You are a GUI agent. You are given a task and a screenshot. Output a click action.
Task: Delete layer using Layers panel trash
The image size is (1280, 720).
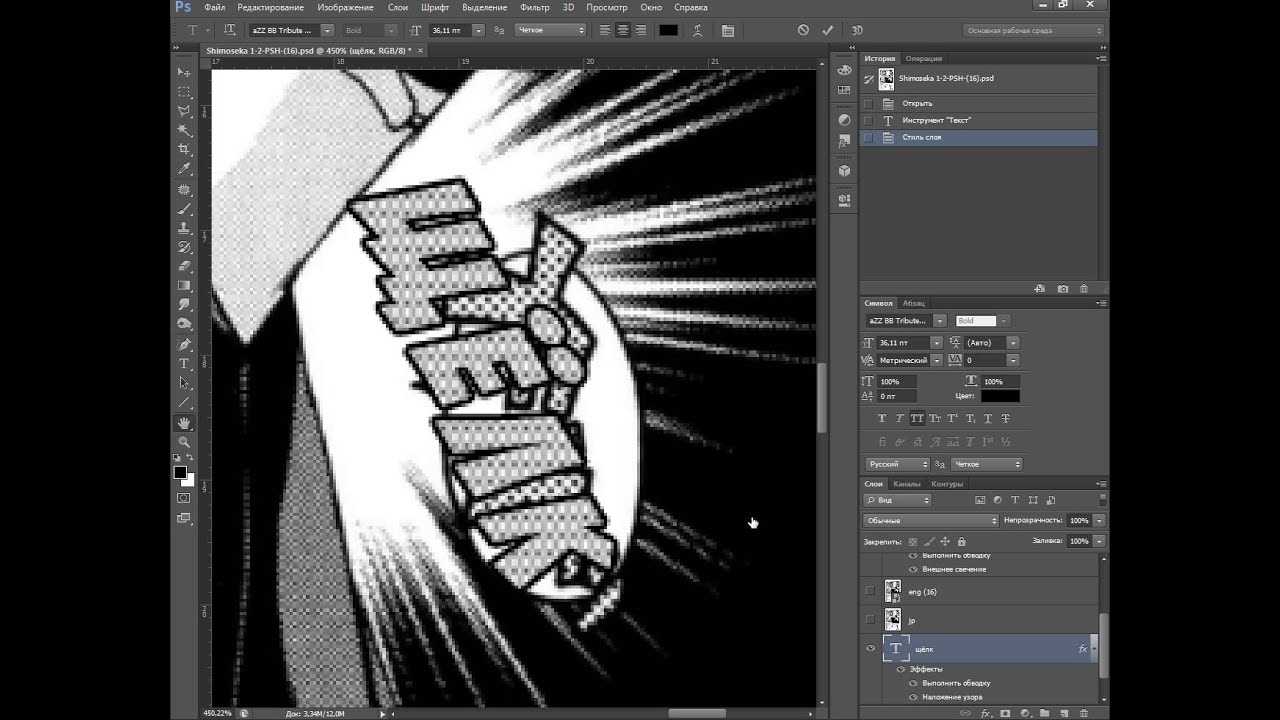[x=1084, y=713]
